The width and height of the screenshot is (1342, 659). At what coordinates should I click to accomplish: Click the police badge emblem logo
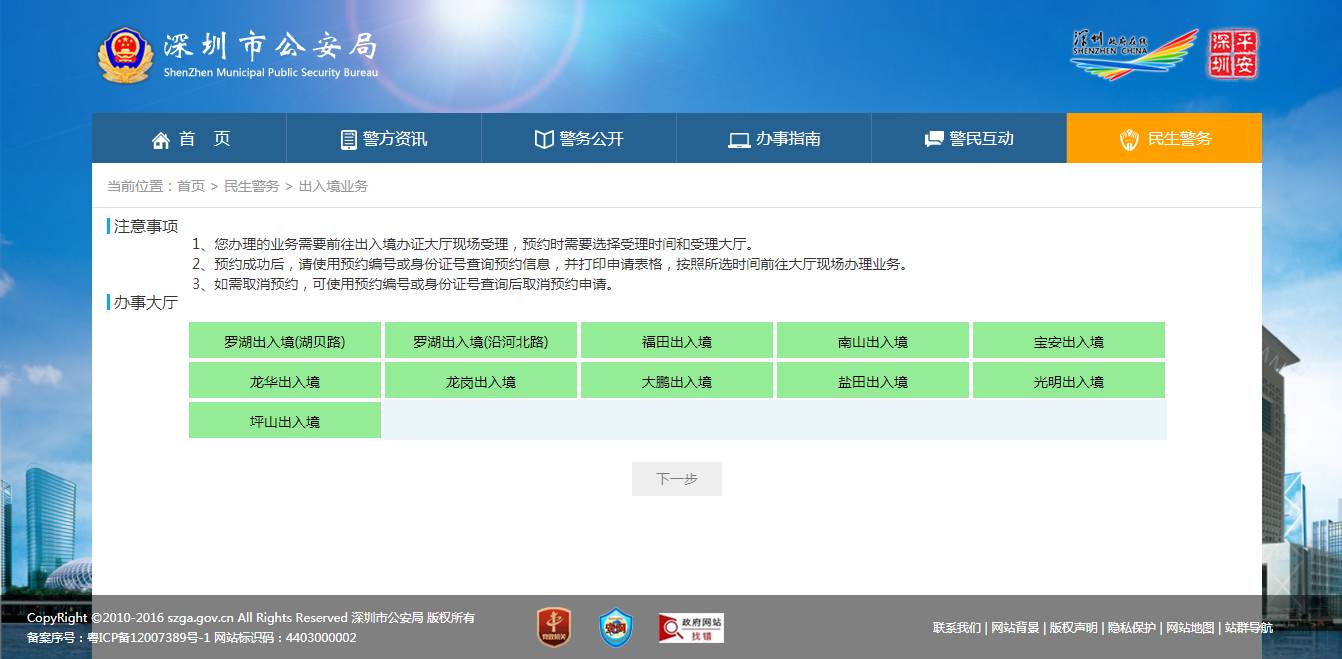(126, 56)
